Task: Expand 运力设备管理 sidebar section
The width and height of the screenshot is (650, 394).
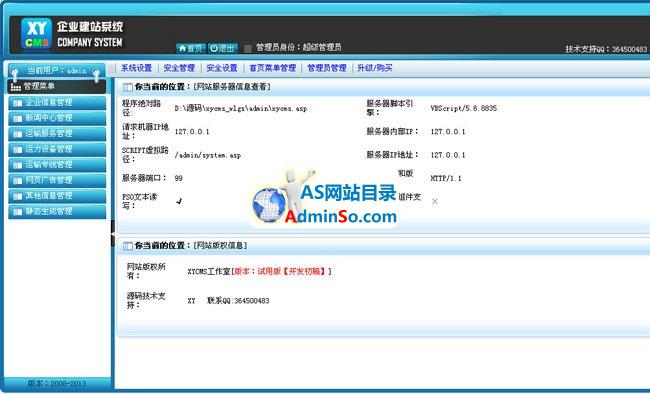Action: click(x=57, y=149)
